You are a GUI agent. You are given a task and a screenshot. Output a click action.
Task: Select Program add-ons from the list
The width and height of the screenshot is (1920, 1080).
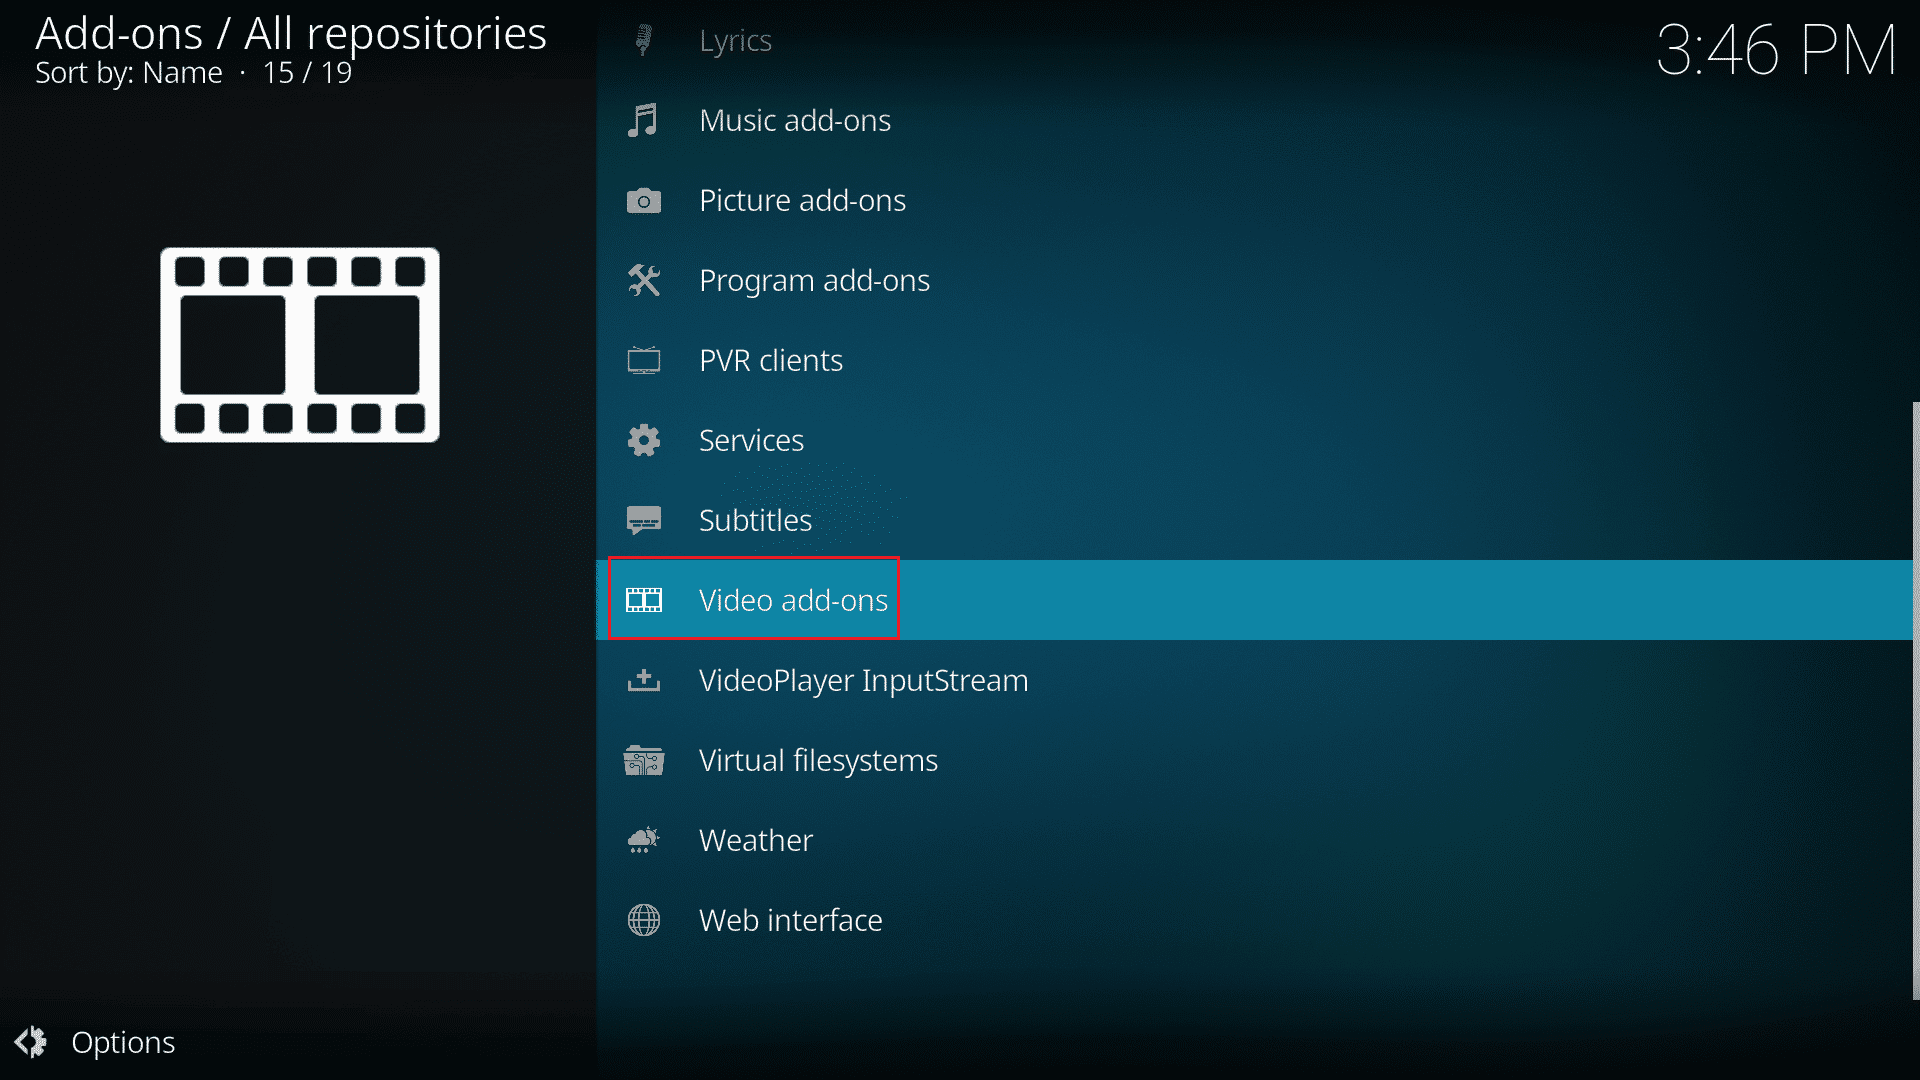[x=815, y=280]
